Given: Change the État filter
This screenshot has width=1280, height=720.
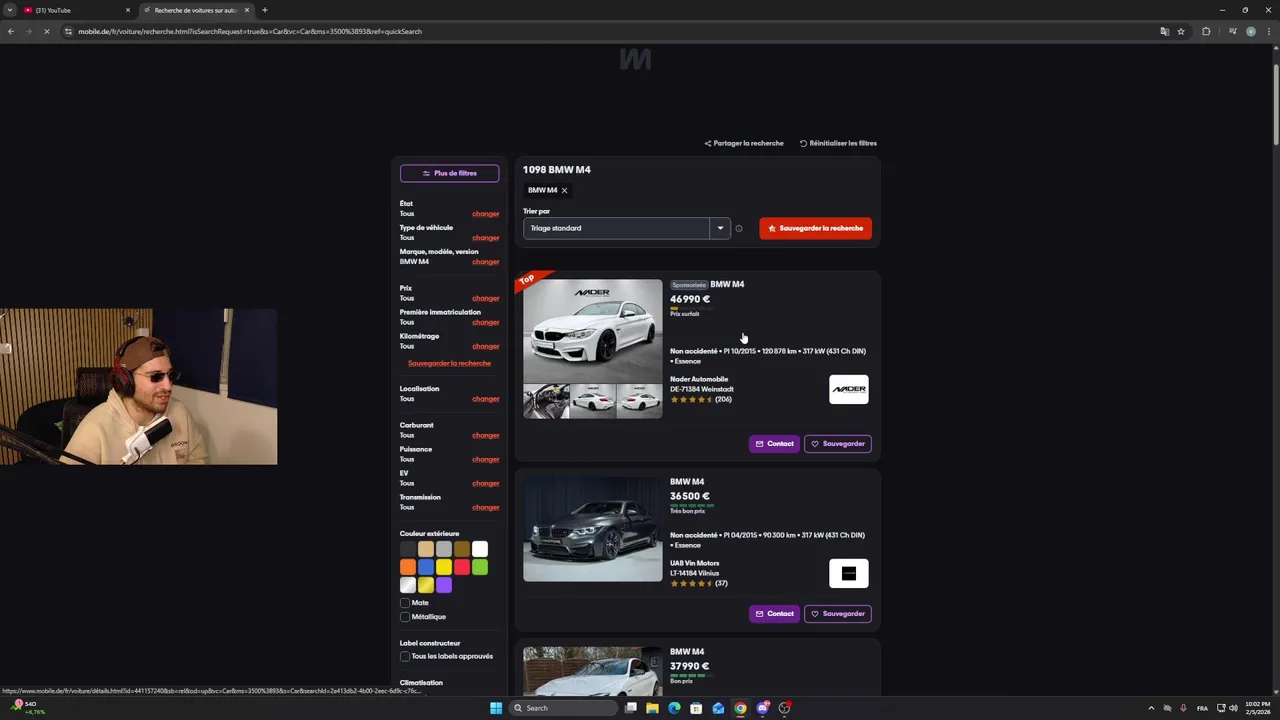Looking at the screenshot, I should tap(485, 214).
